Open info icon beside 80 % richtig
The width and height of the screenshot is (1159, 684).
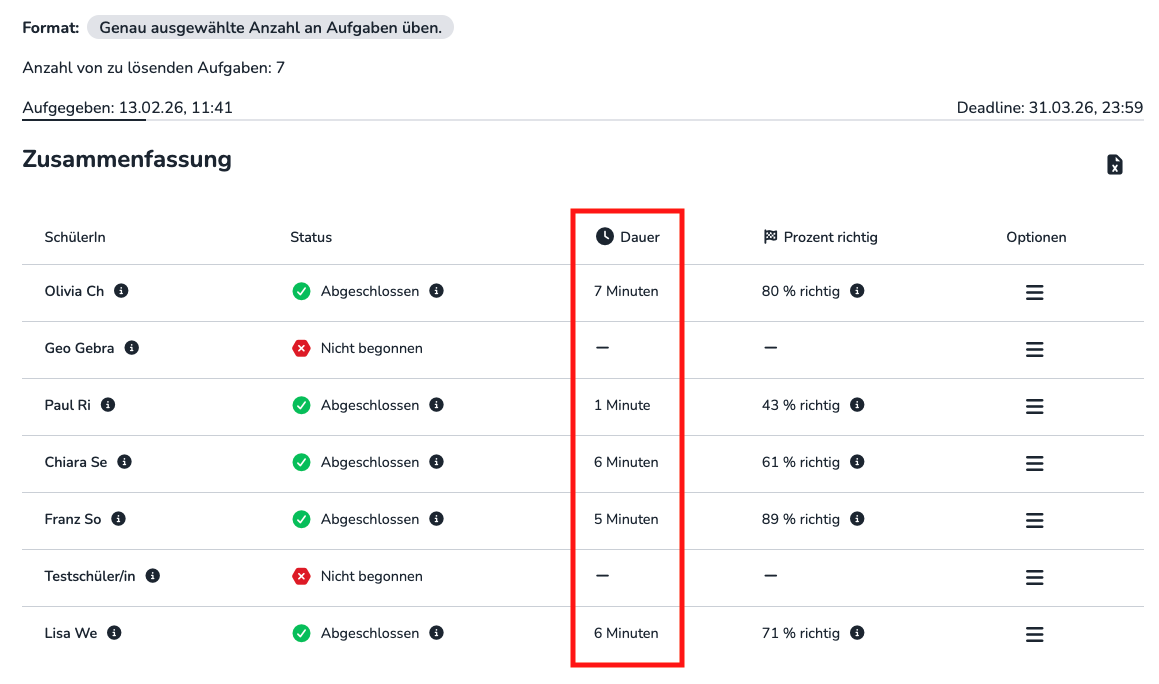point(857,291)
